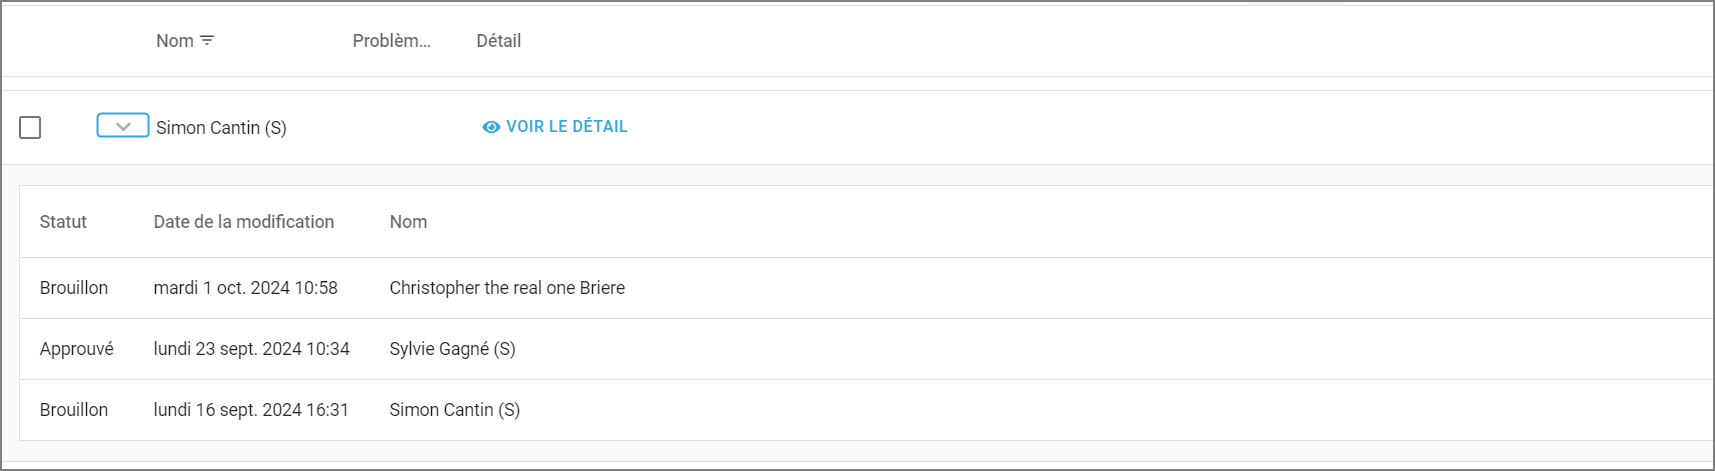Click the date mardi 1 oct. 2024 10:58
1715x471 pixels.
pyautogui.click(x=245, y=288)
